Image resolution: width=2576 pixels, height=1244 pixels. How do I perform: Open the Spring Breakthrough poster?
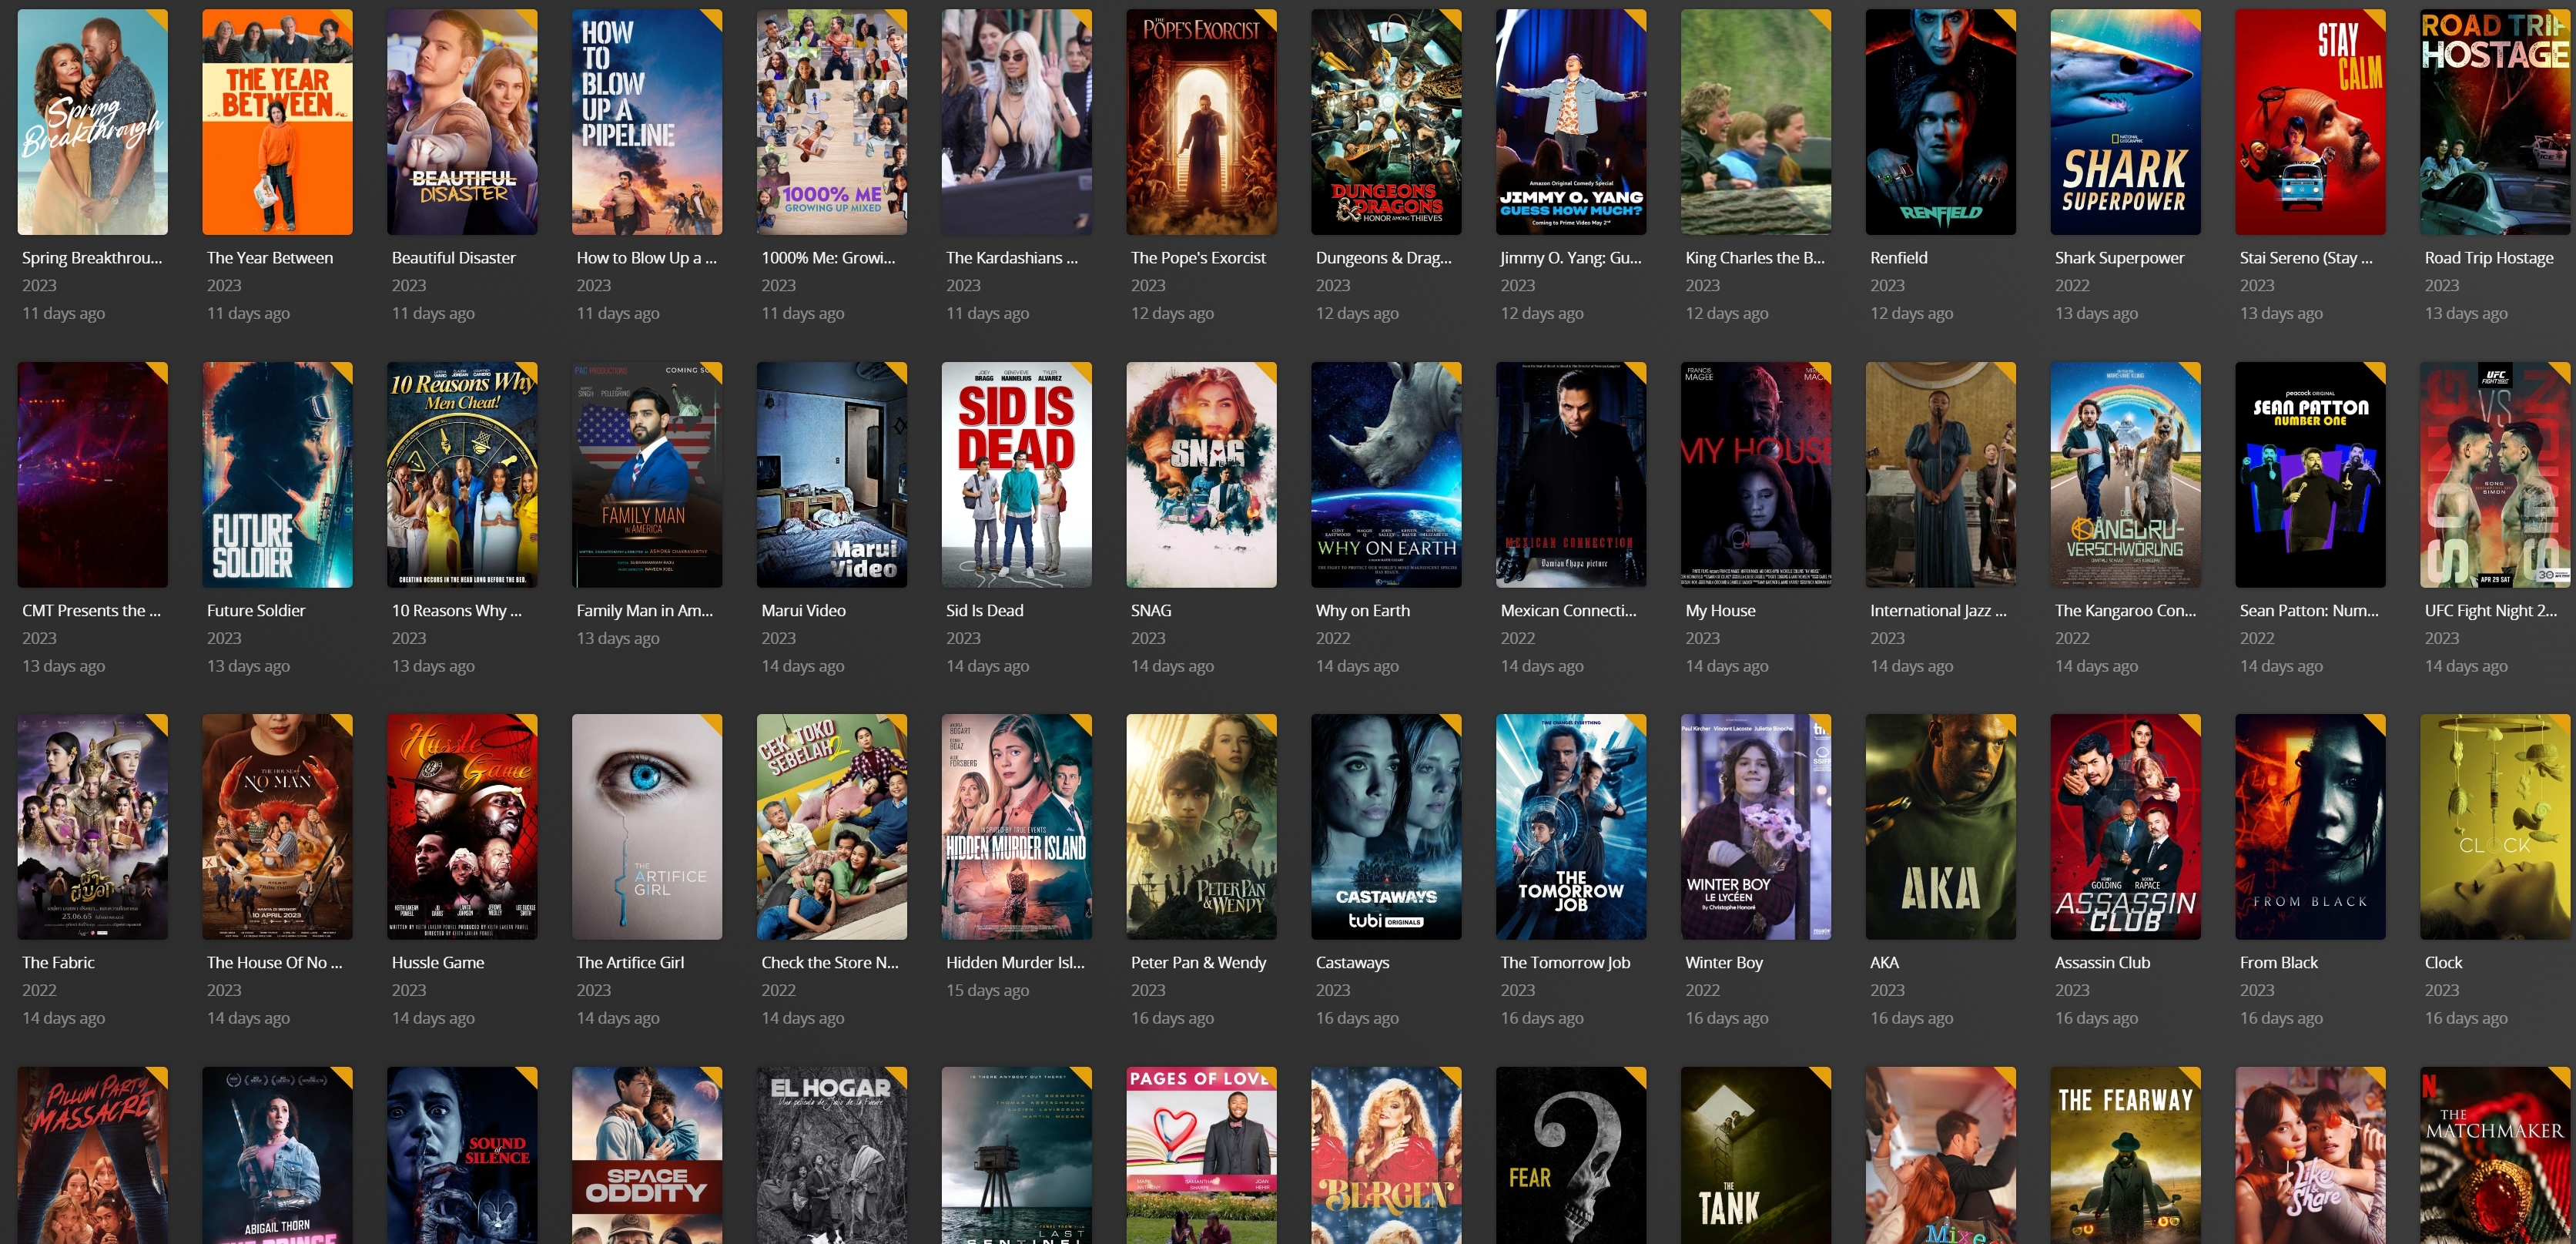coord(93,122)
